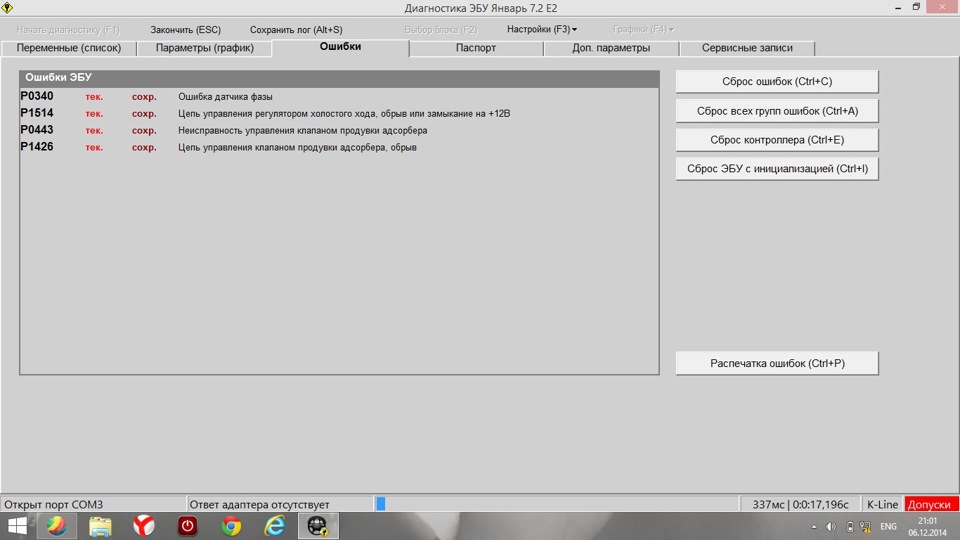
Task: Open the colorful ball app in taskbar
Action: pos(56,526)
